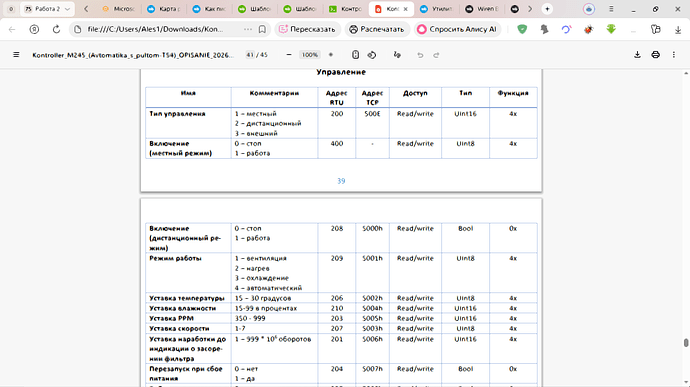This screenshot has height=387, width=690.
Task: Open PDF viewer more options menu
Action: point(674,55)
